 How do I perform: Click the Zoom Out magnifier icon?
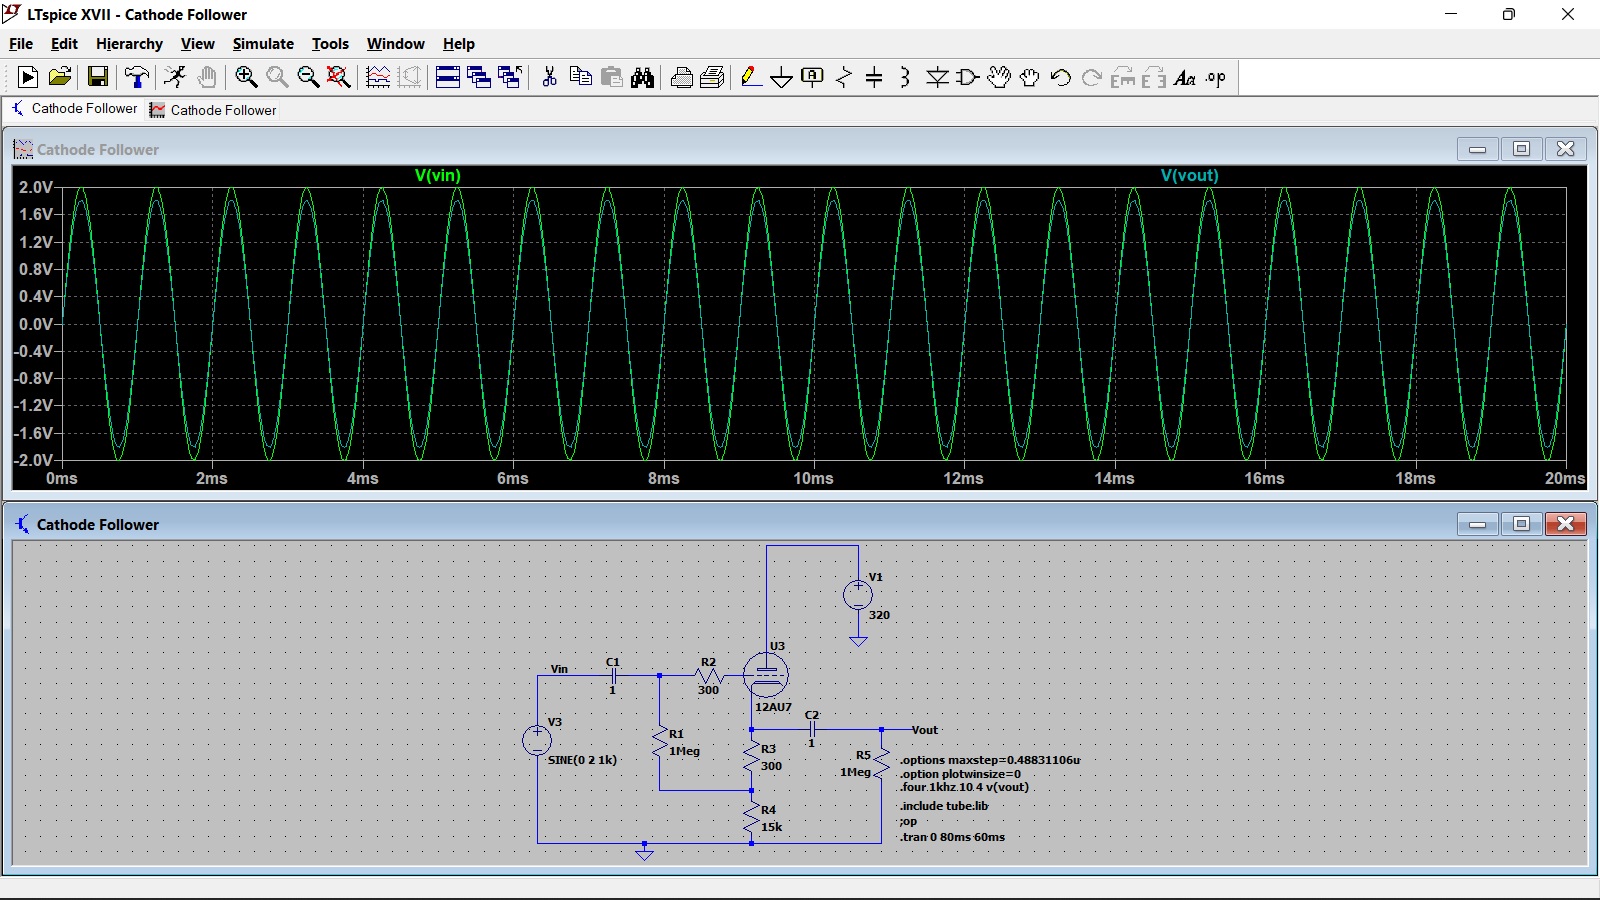click(308, 77)
